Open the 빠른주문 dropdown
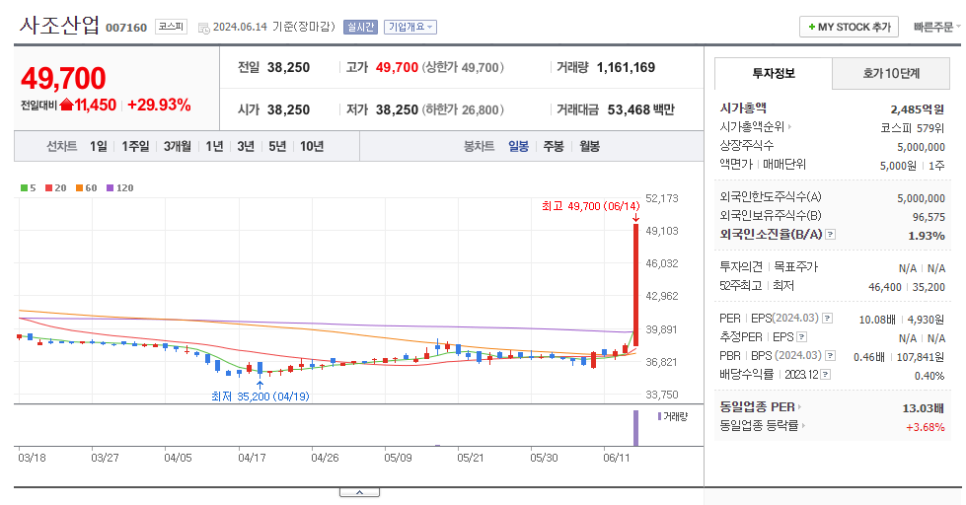966x505 pixels. click(x=936, y=27)
